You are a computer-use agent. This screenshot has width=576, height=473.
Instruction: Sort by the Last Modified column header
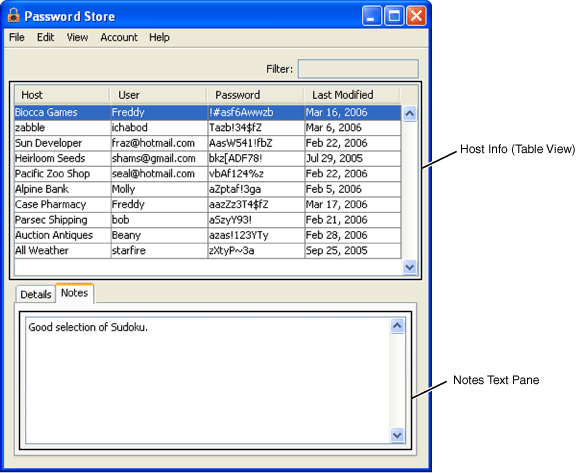(x=352, y=95)
